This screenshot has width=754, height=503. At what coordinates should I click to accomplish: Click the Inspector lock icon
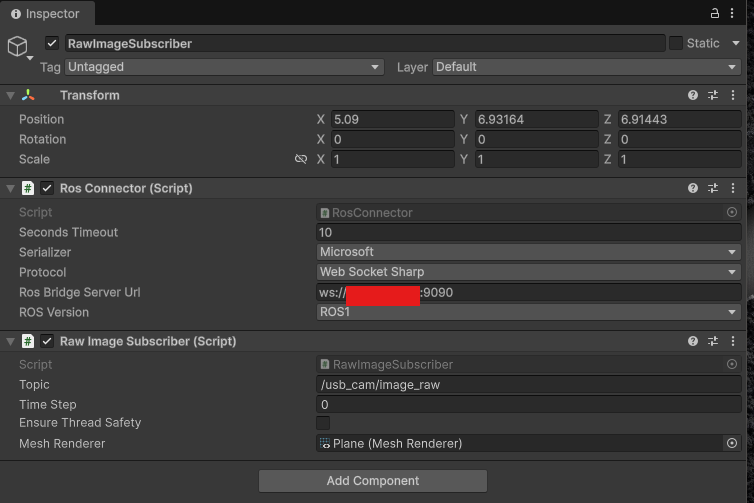click(x=714, y=14)
